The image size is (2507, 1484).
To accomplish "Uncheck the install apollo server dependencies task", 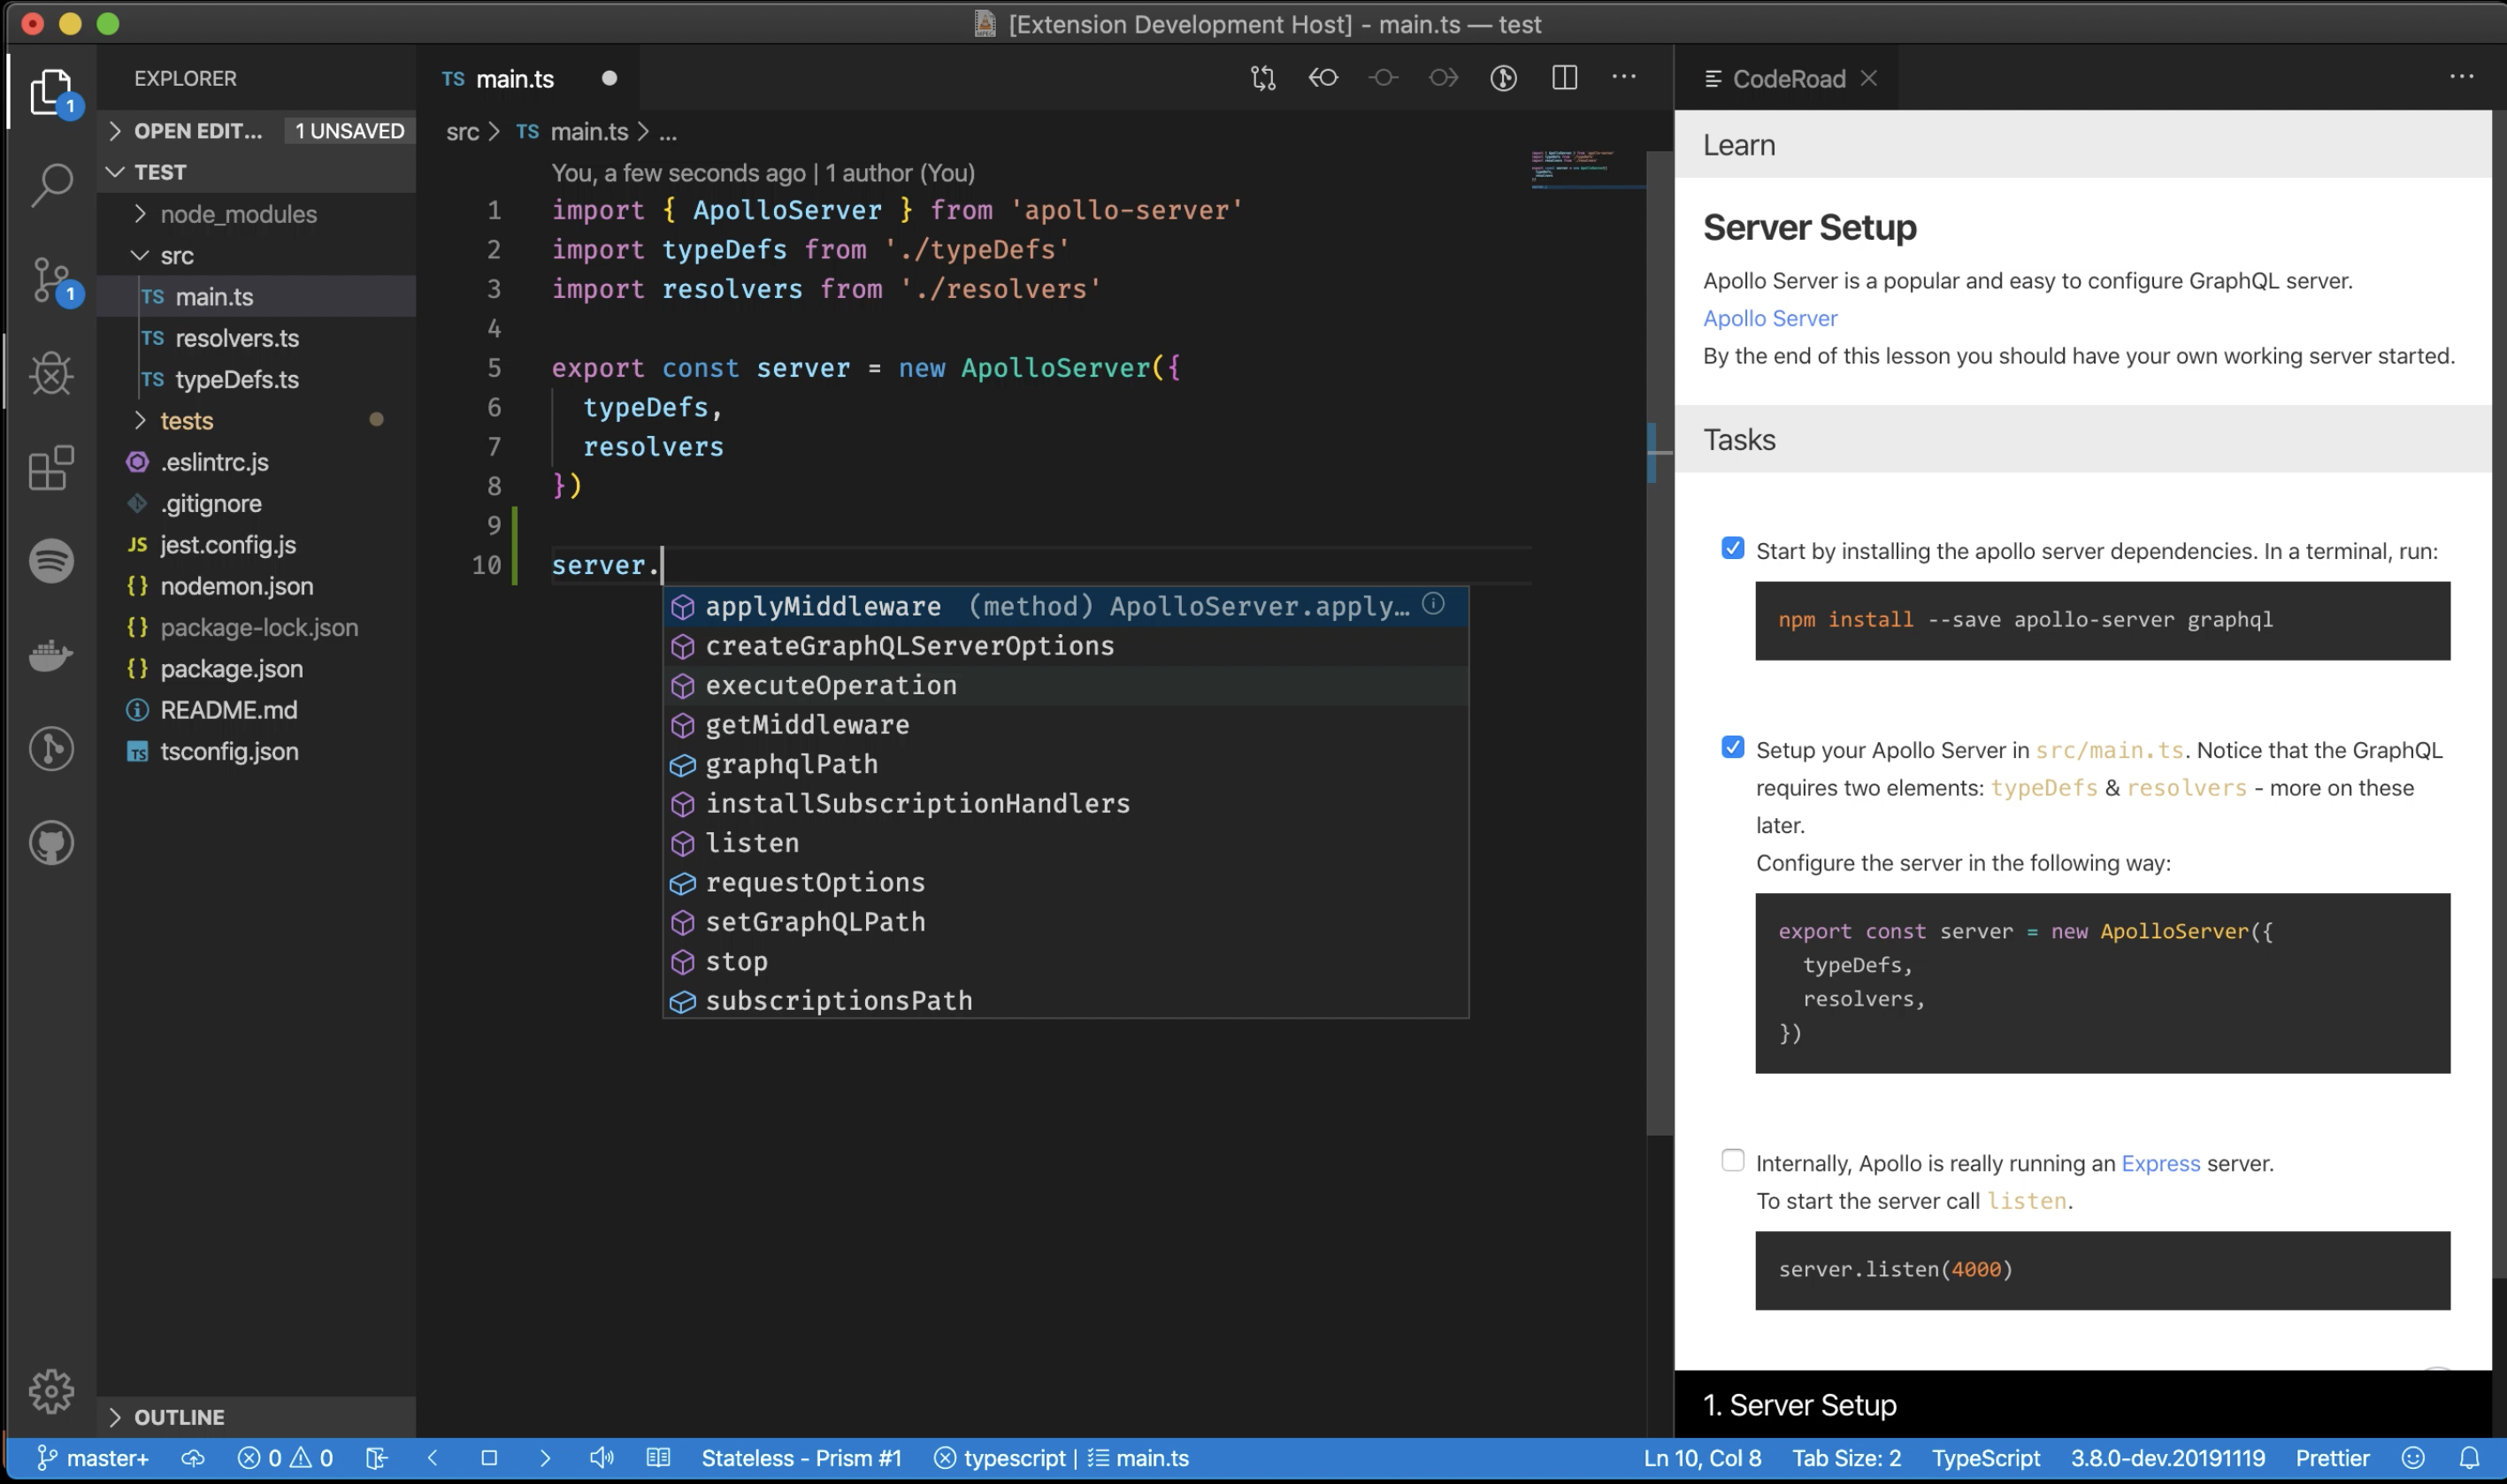I will click(x=1733, y=548).
